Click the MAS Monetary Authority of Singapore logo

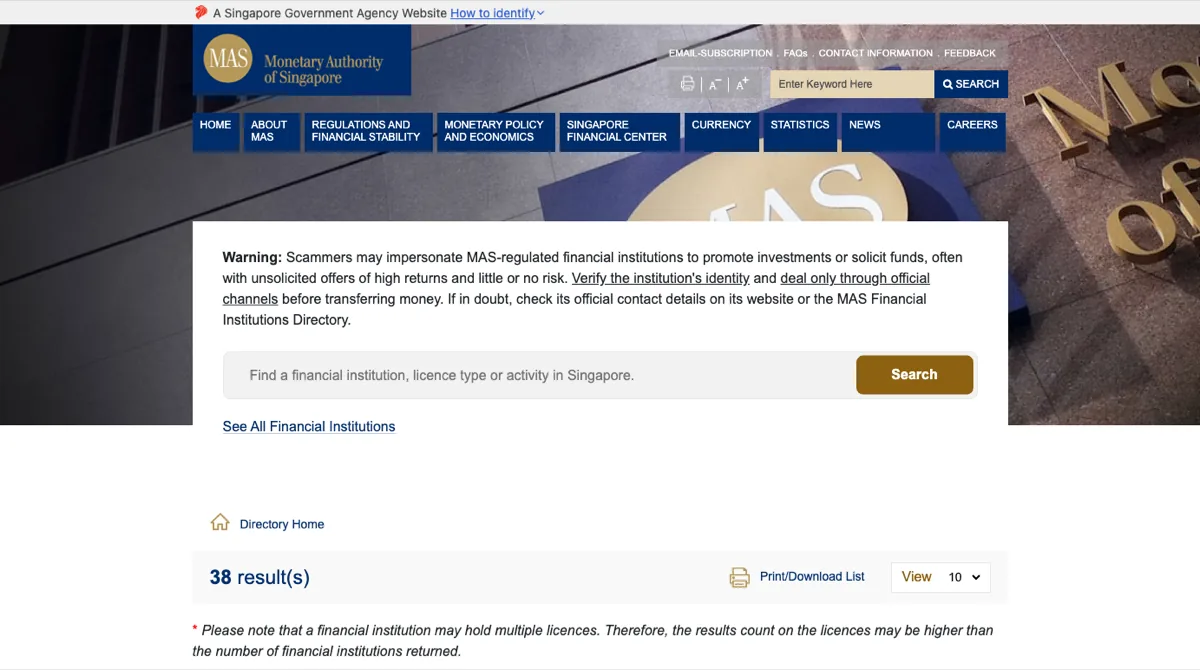301,60
